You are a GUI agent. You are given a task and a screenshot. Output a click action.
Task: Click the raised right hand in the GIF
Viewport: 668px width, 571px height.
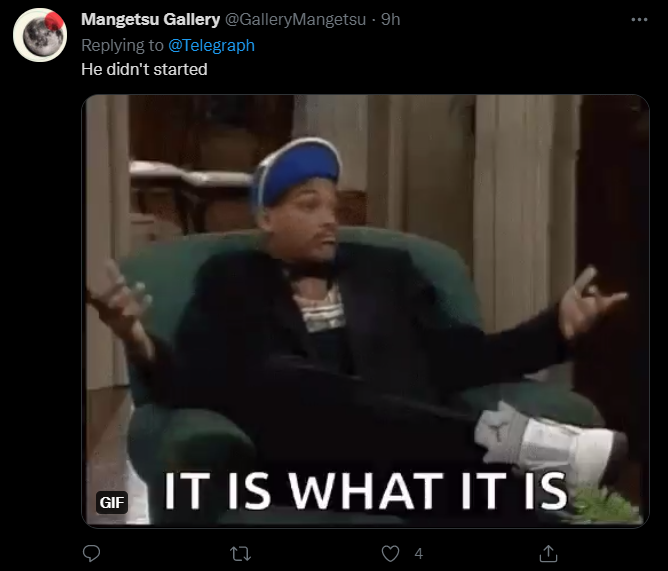coord(592,300)
